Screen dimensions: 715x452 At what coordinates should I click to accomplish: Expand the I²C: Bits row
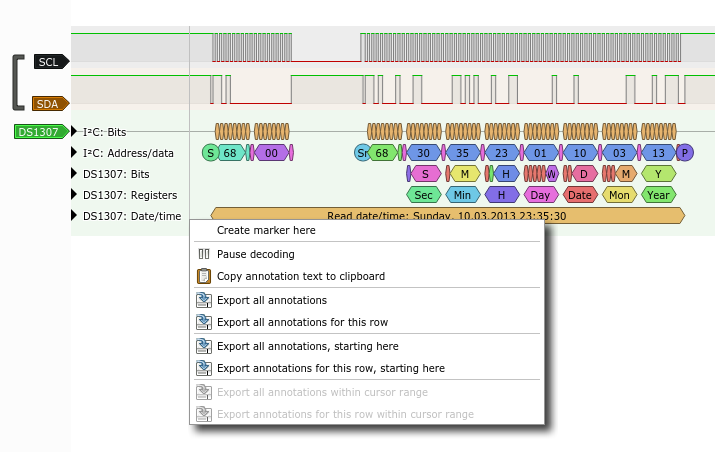click(74, 132)
